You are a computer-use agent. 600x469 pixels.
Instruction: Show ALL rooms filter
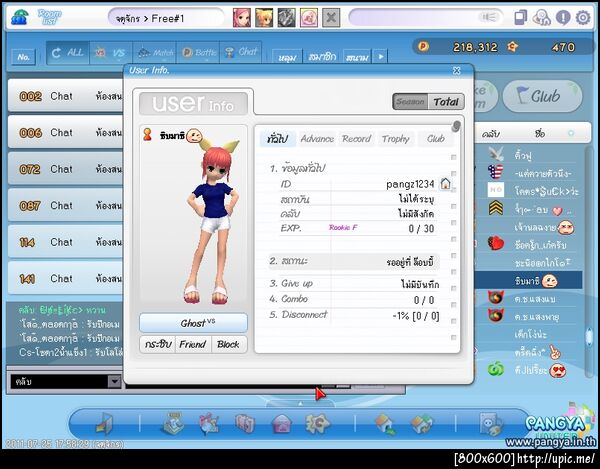68,53
